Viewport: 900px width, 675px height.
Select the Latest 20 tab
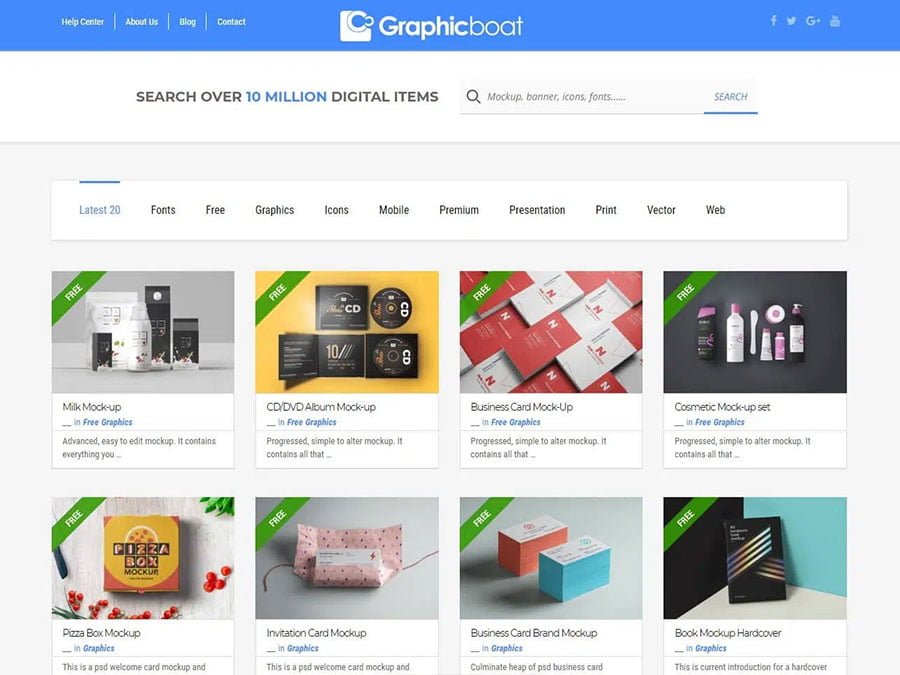[x=100, y=210]
